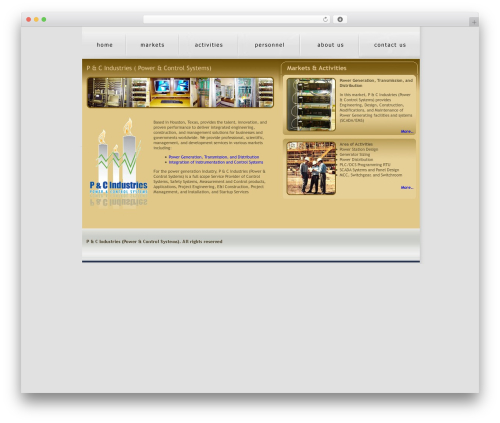
Task: Click the reload icon in address bar
Action: [x=325, y=19]
